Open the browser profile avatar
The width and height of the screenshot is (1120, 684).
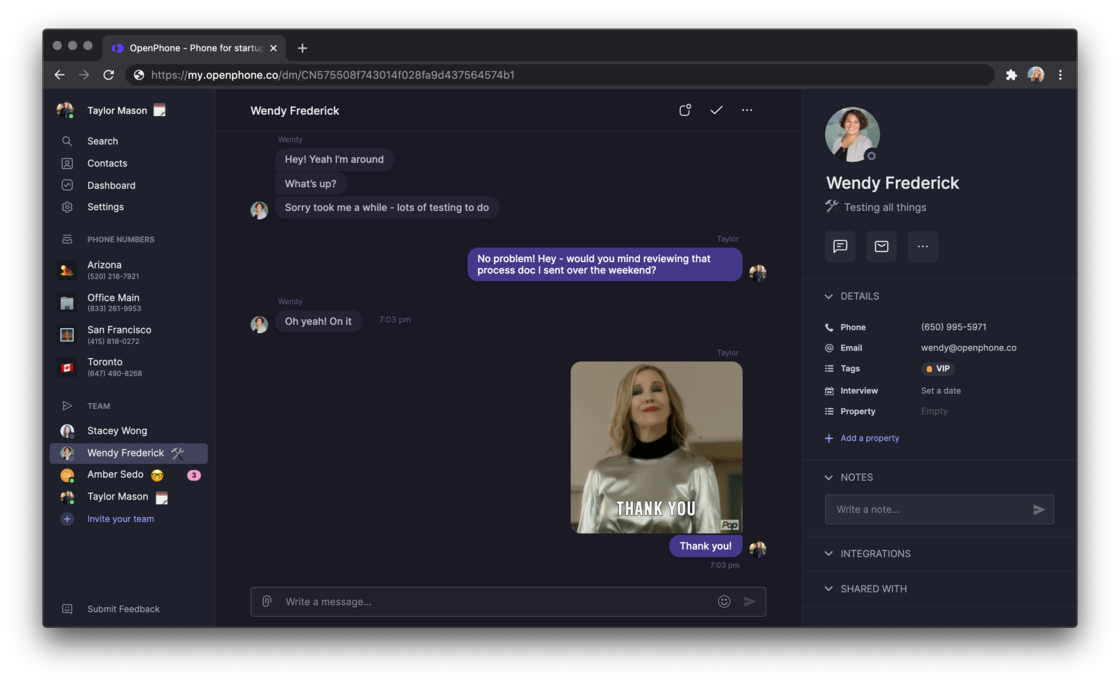(x=1036, y=74)
